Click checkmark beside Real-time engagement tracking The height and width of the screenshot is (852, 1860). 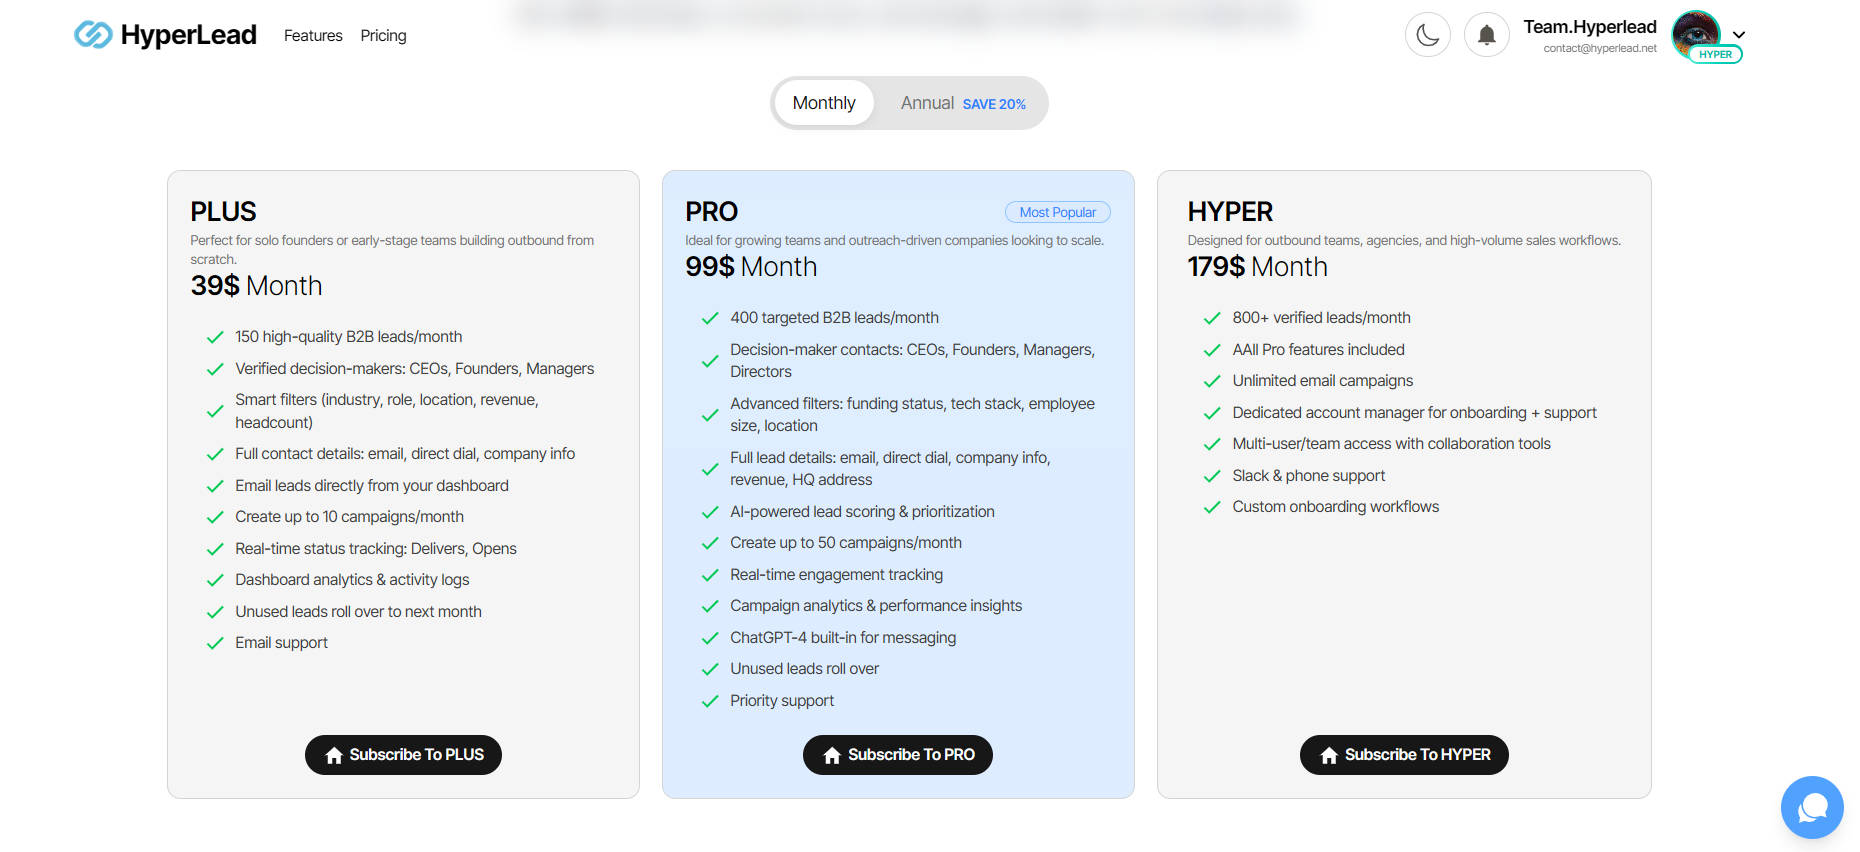point(710,575)
